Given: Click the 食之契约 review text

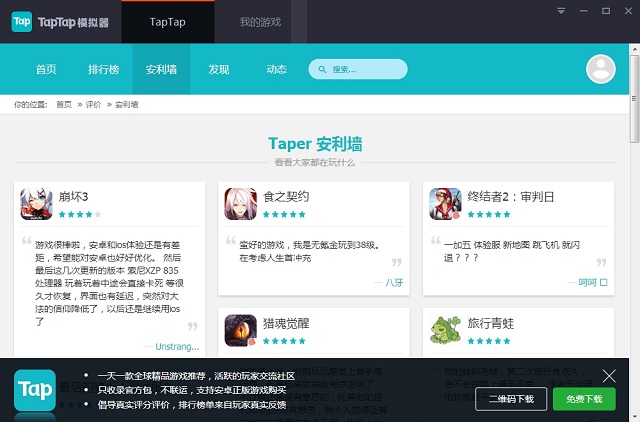Looking at the screenshot, I should click(311, 251).
